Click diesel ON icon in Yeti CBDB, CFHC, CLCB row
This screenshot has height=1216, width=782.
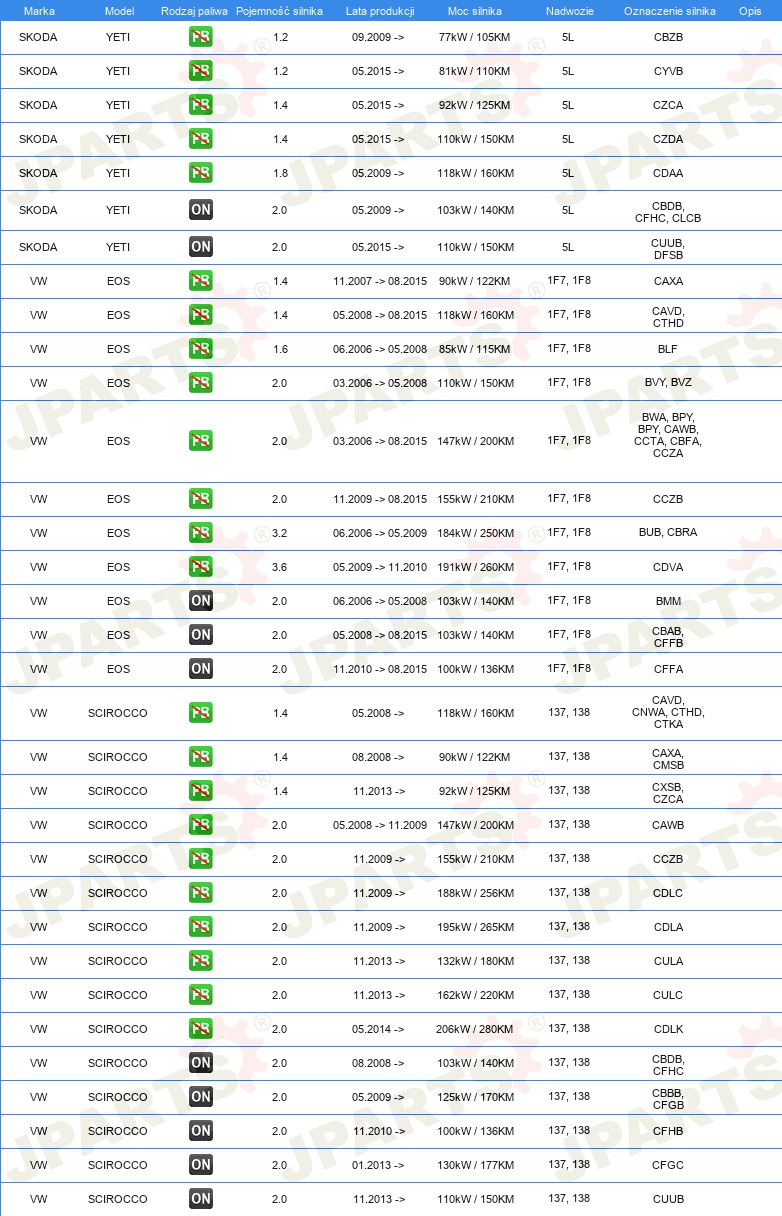[201, 210]
